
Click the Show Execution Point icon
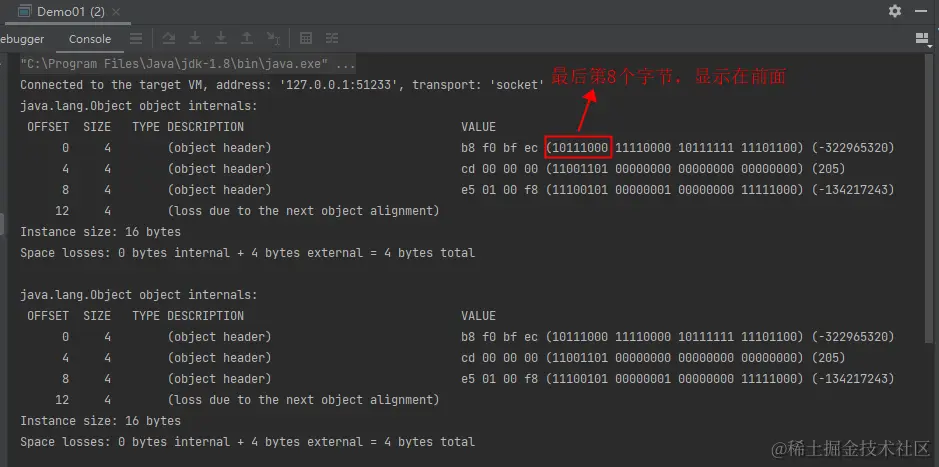pos(137,39)
